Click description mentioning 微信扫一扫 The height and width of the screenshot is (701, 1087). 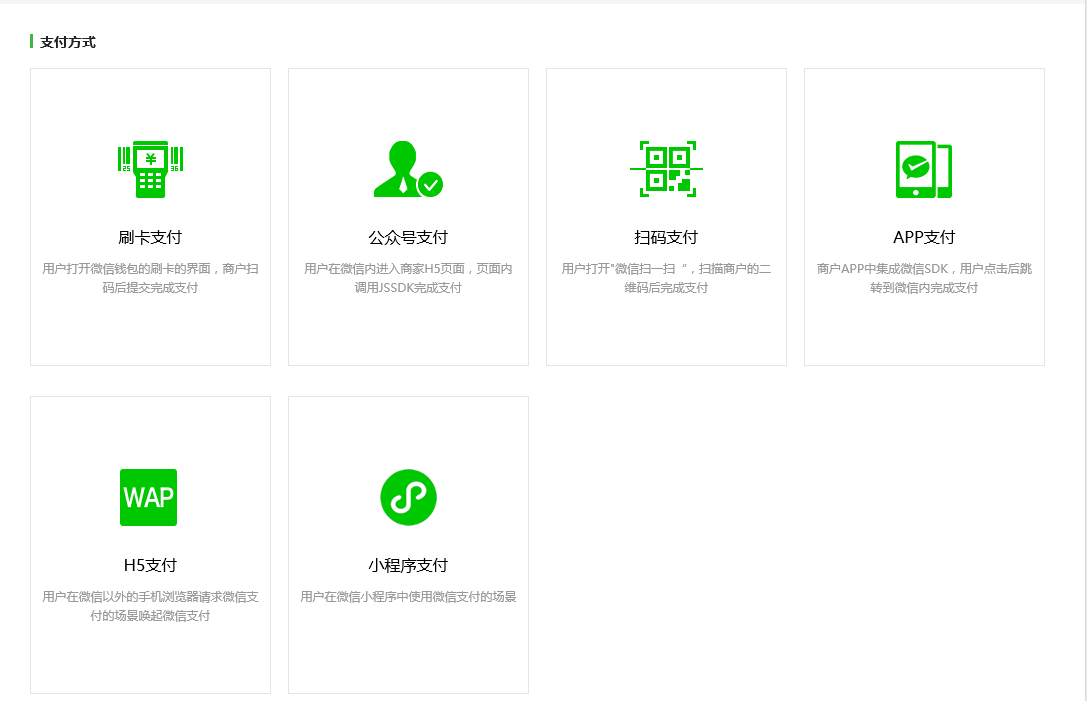point(666,278)
